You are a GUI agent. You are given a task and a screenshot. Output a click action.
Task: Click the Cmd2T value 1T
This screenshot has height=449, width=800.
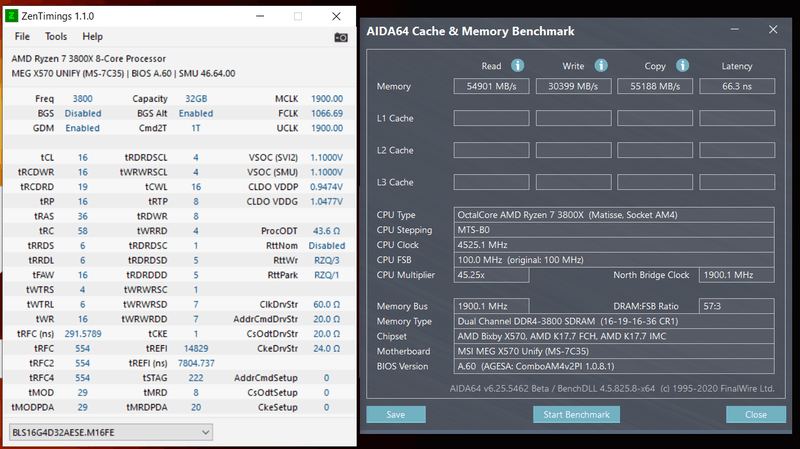(x=196, y=128)
